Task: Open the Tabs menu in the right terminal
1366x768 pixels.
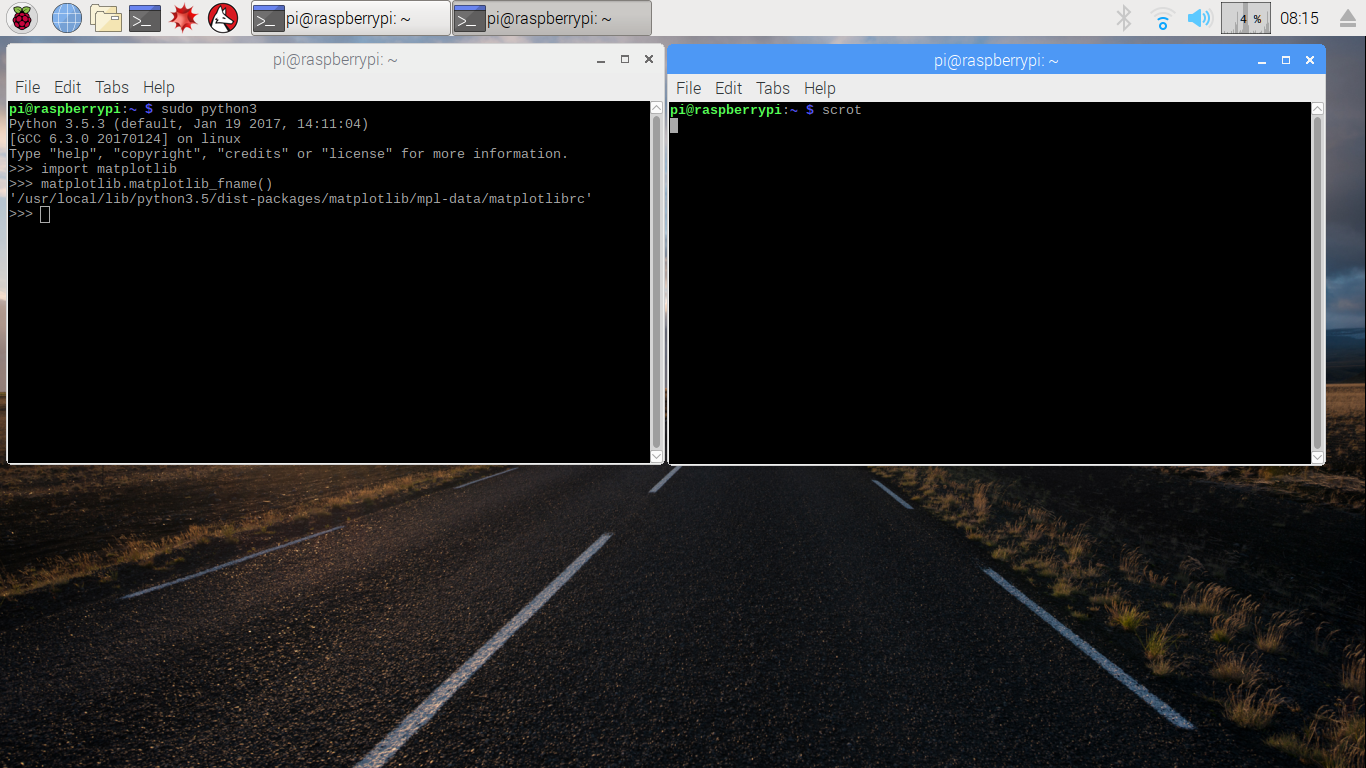Action: [773, 88]
